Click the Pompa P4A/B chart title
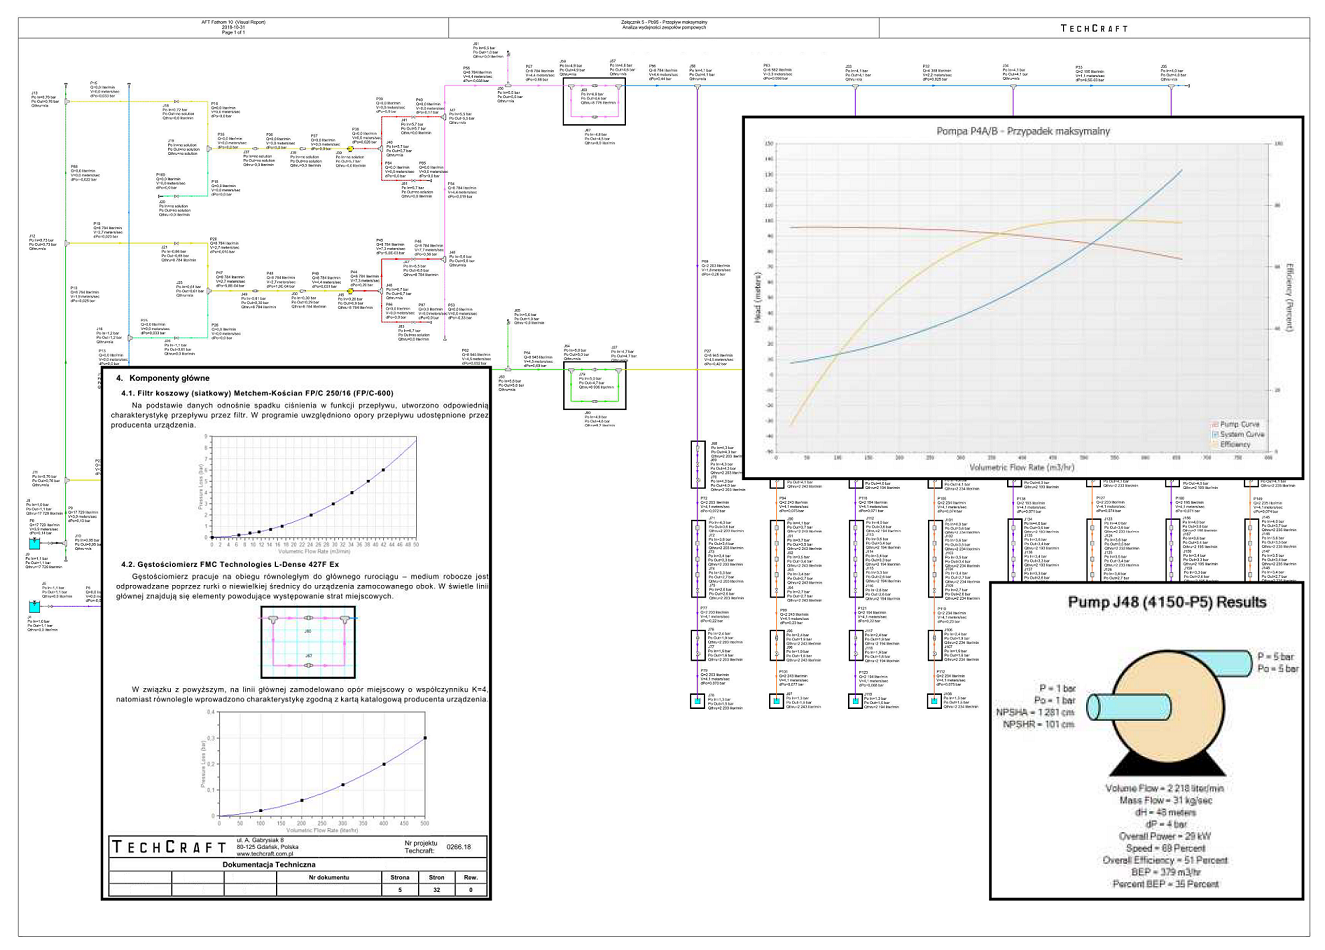1325x950 pixels. coord(1022,131)
